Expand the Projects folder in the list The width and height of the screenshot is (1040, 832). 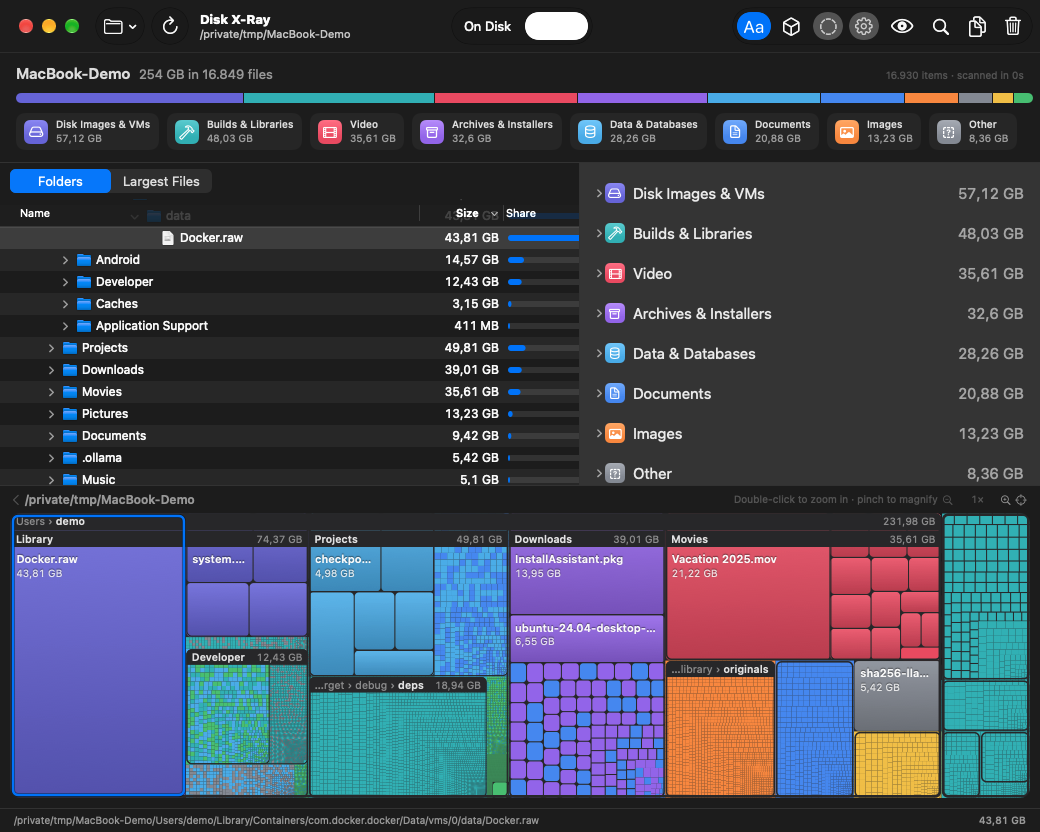coord(51,348)
